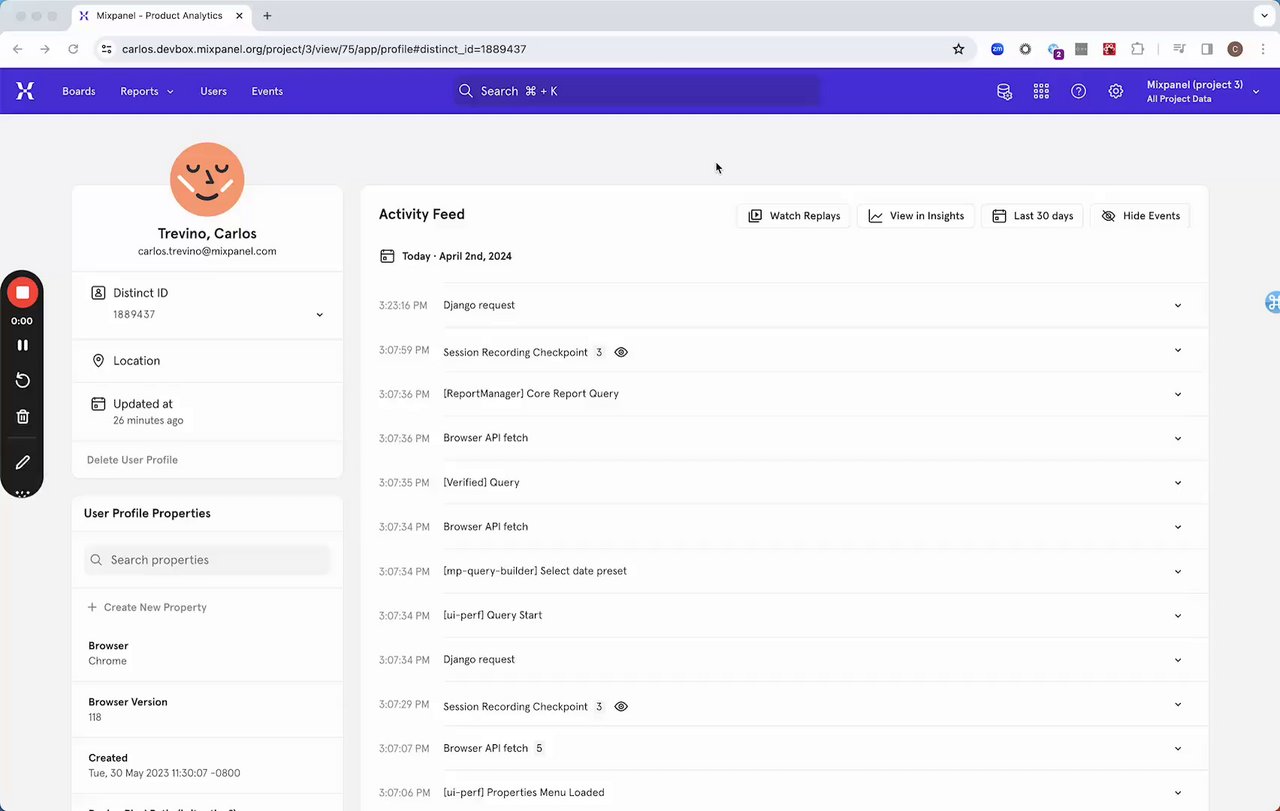Open the Reports menu dropdown
1280x811 pixels.
147,91
